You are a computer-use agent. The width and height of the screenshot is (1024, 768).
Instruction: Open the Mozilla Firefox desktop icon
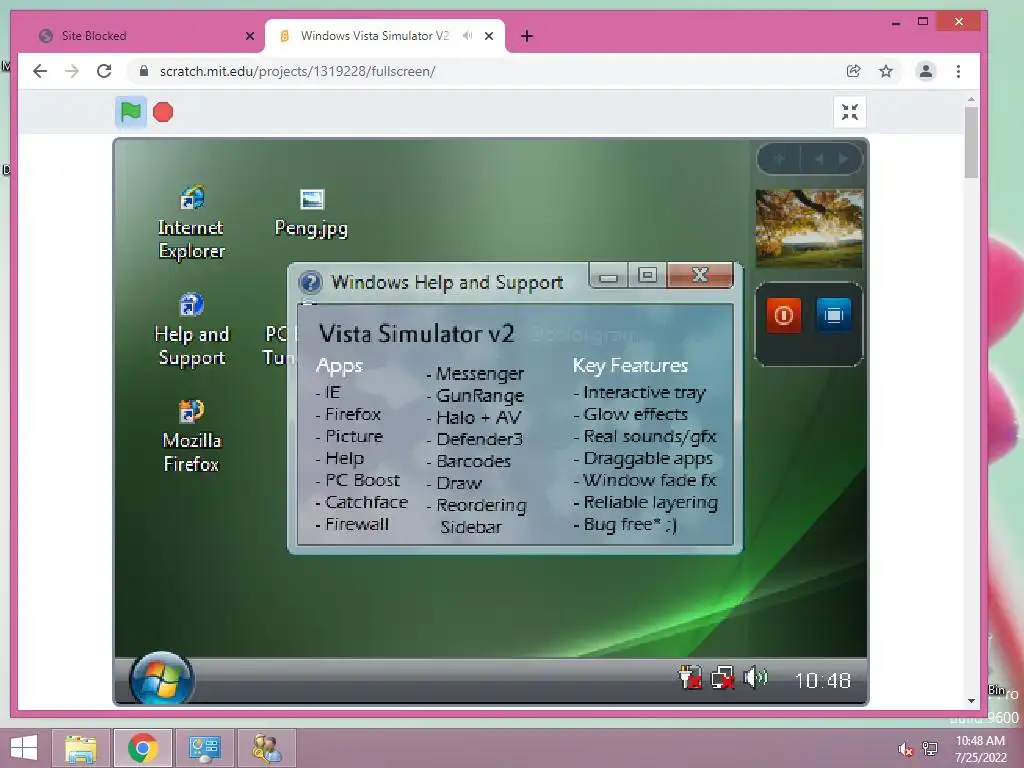tap(191, 436)
